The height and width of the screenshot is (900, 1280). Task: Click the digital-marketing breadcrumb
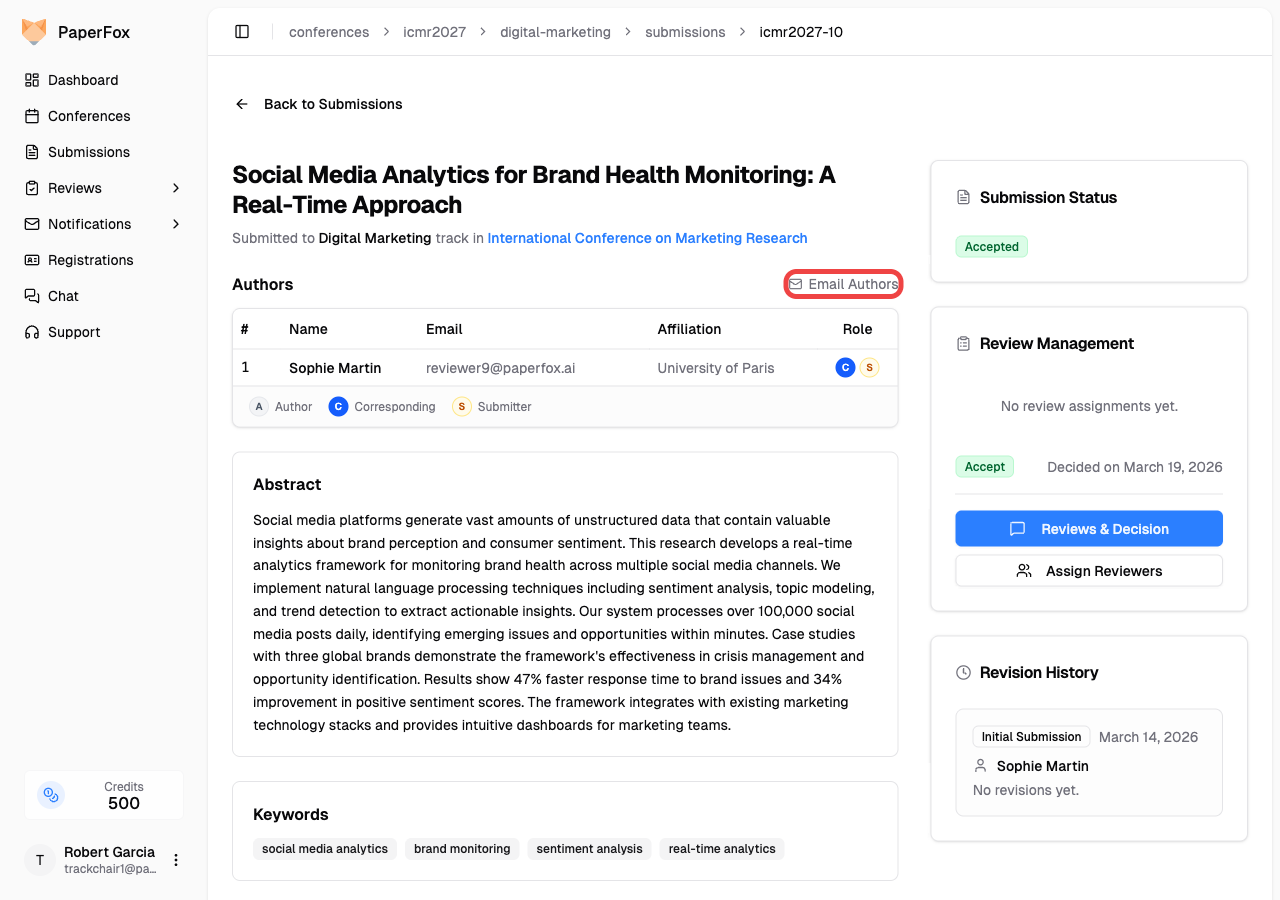(555, 32)
